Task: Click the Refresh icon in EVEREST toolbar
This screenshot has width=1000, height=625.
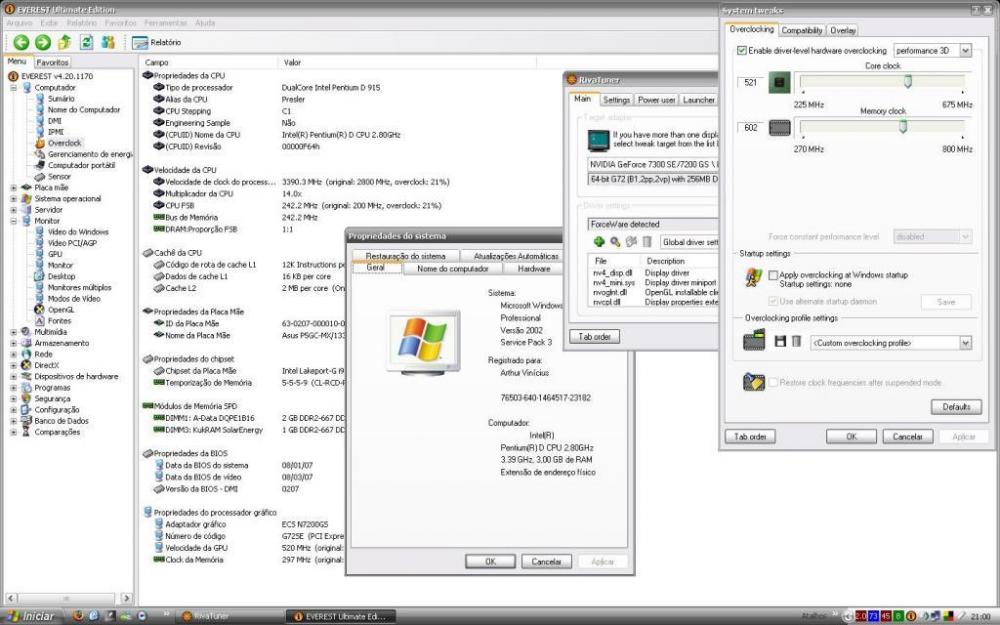Action: pyautogui.click(x=86, y=42)
